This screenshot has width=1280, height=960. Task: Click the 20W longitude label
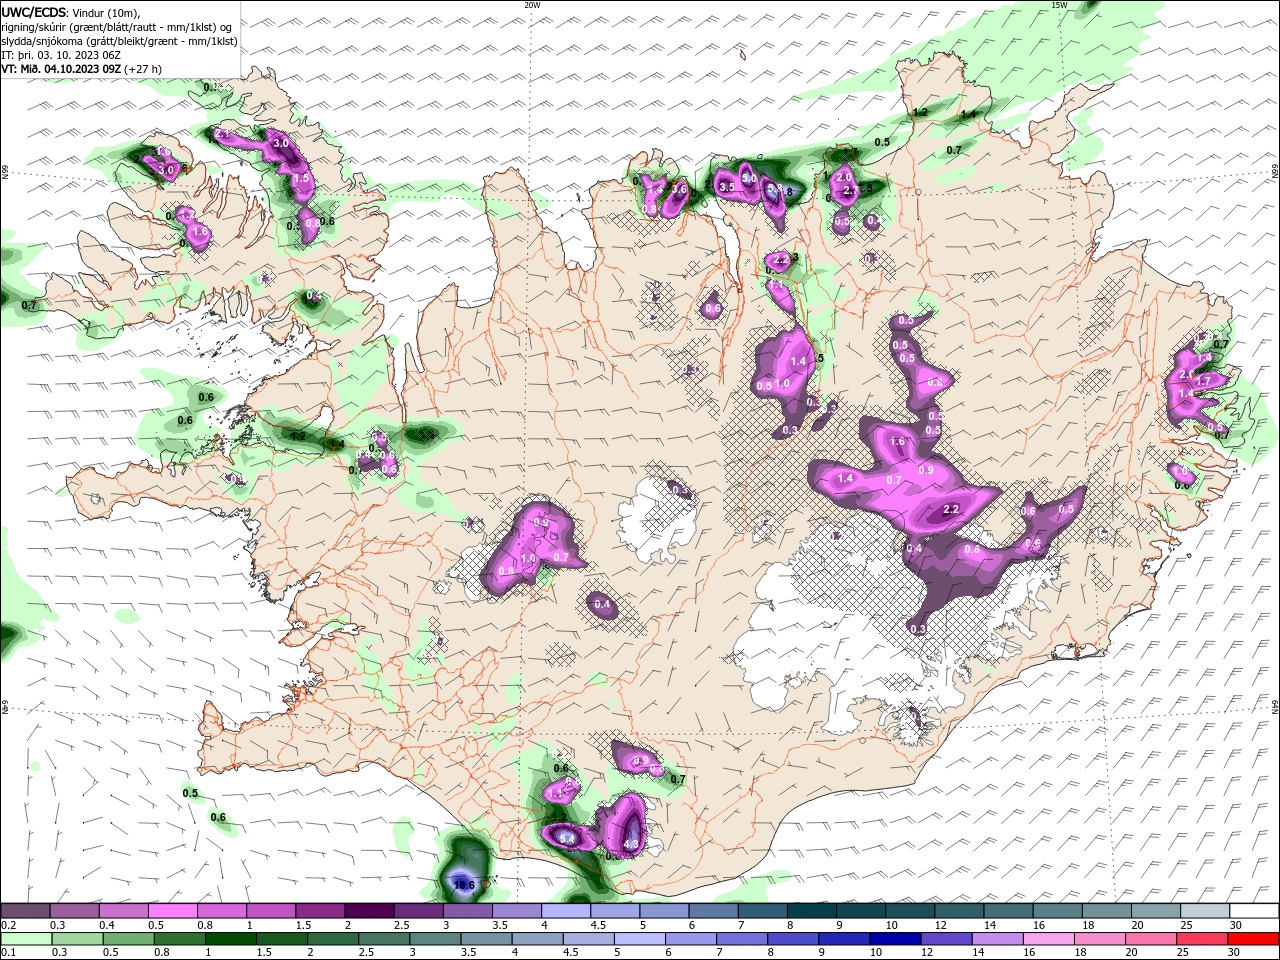click(x=532, y=5)
